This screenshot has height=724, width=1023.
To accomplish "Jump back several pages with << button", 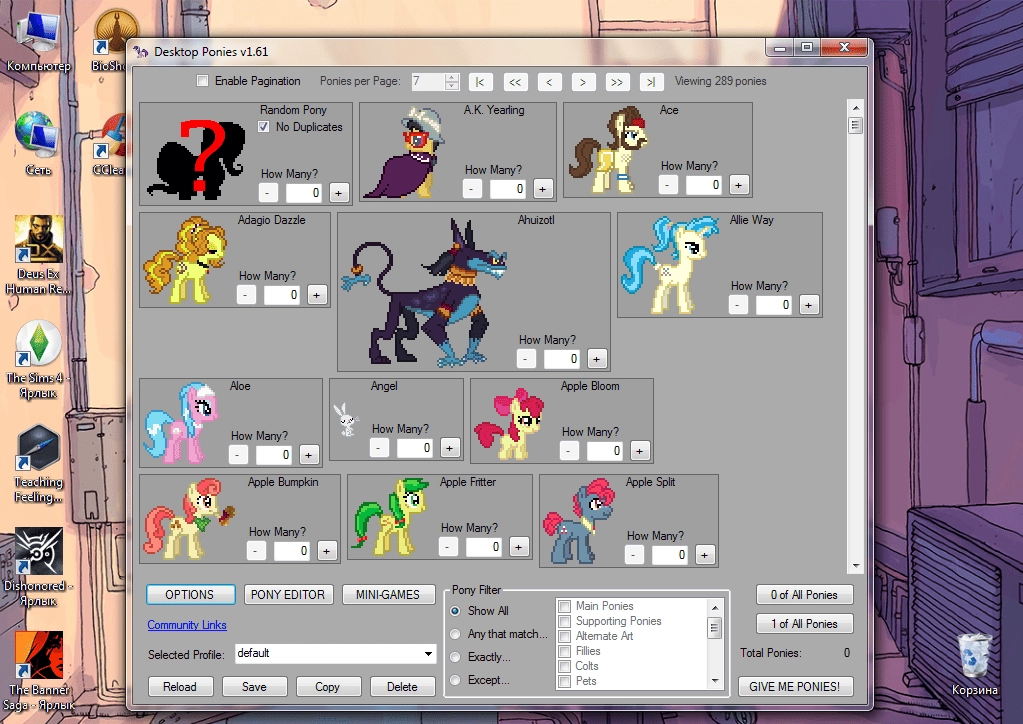I will click(515, 82).
